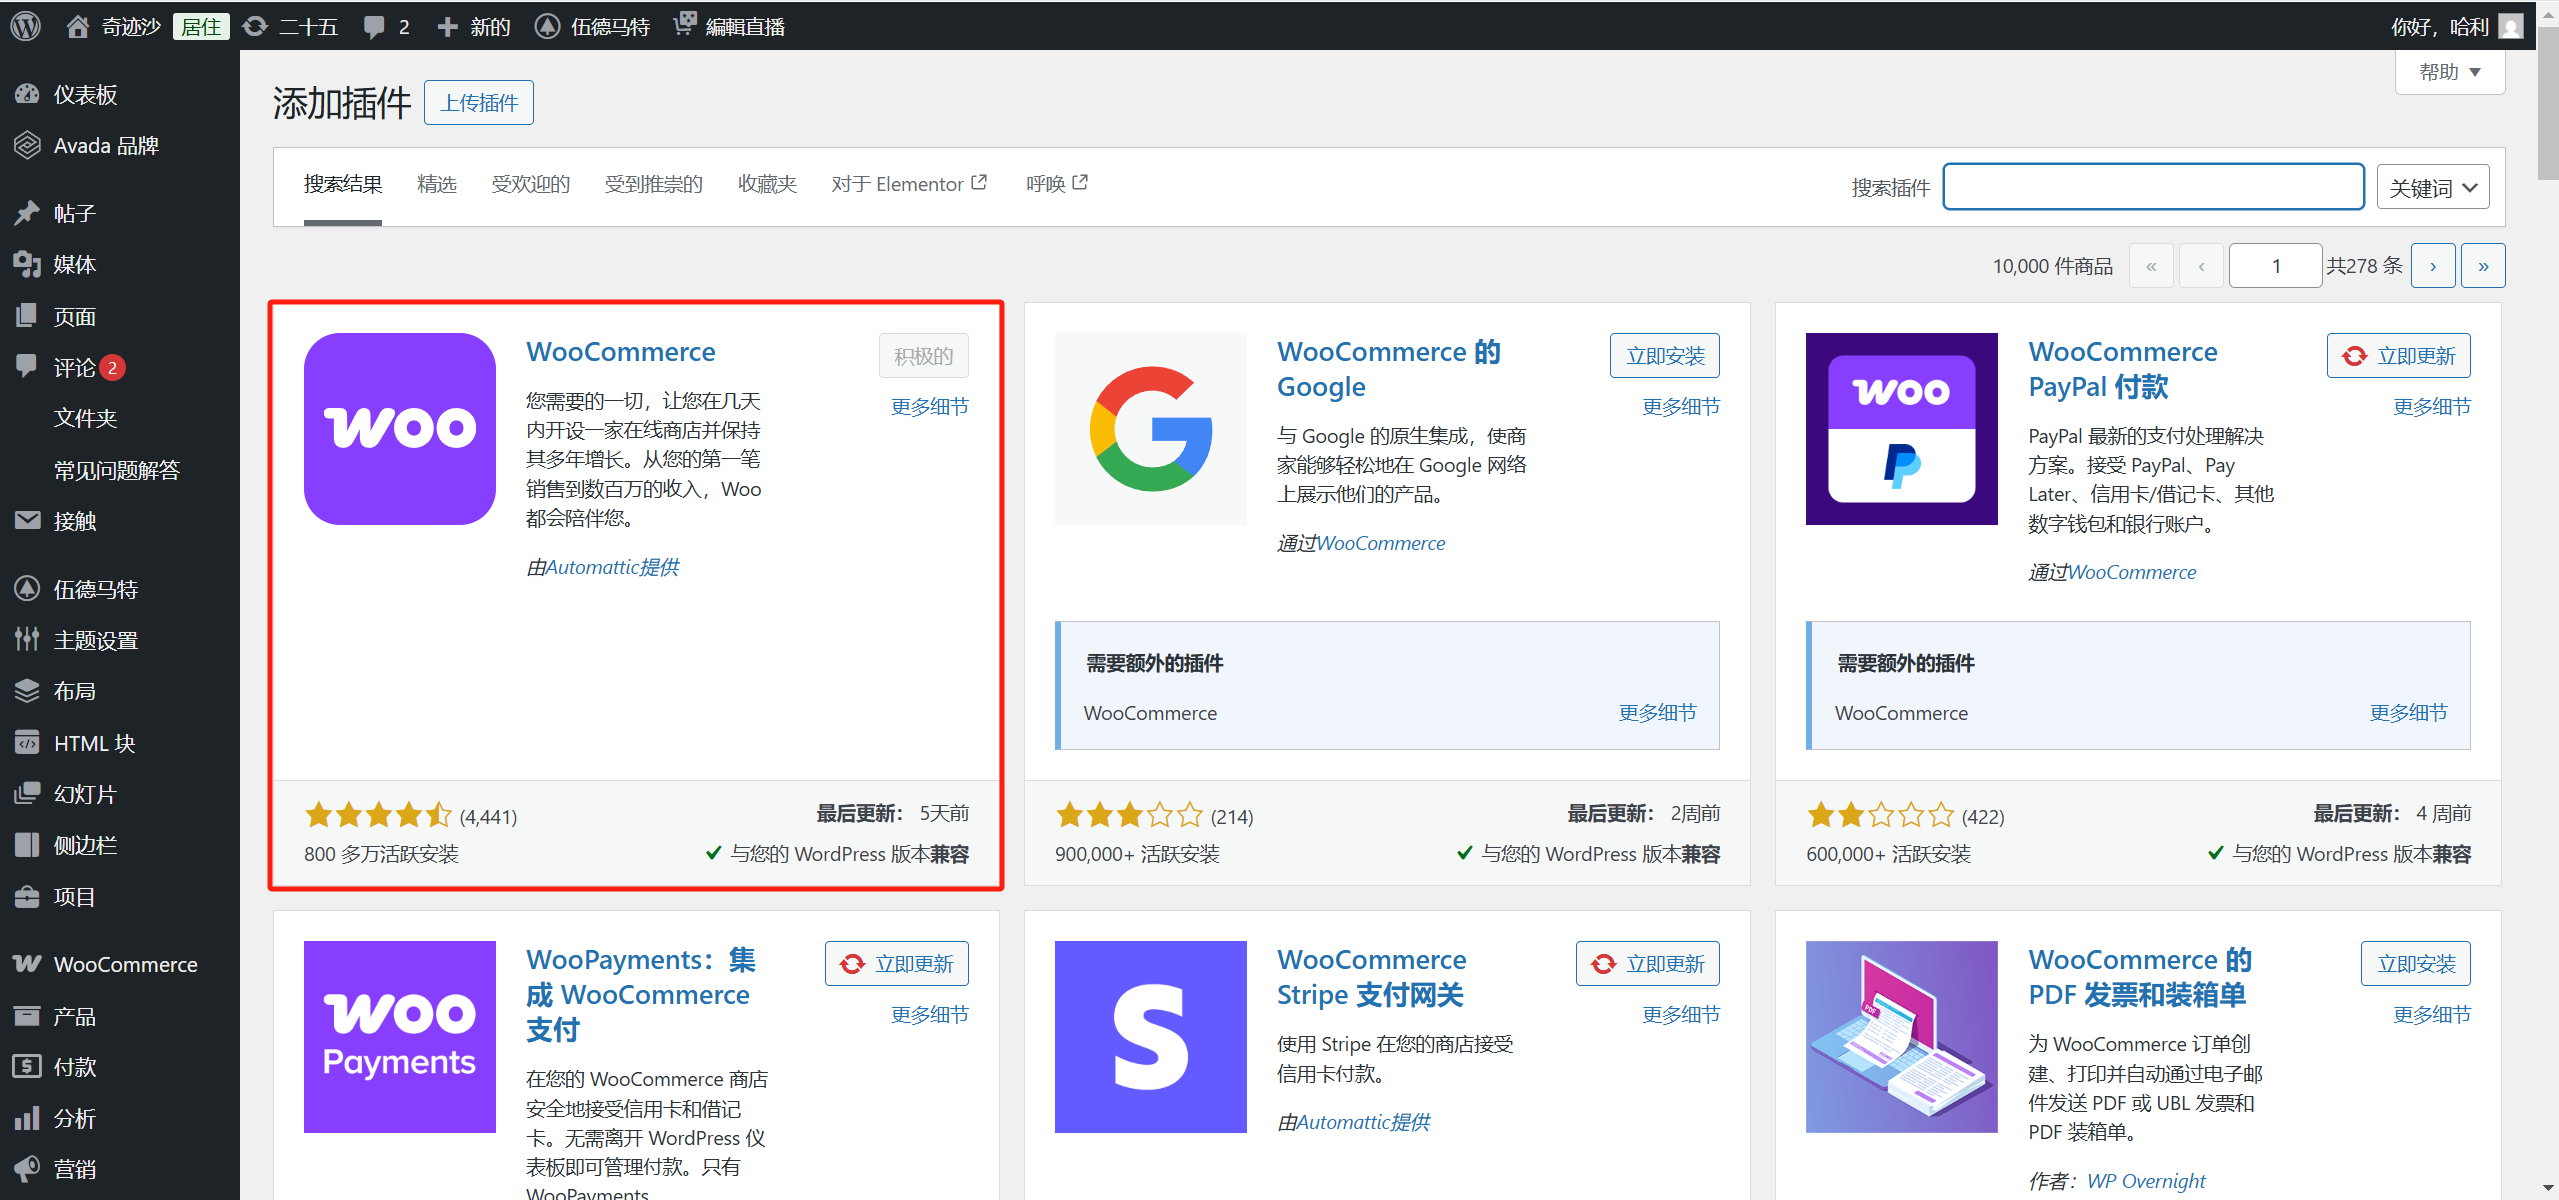The height and width of the screenshot is (1200, 2559).
Task: Install the WooCommerce Google plugin via 立即安装
Action: [x=1664, y=355]
